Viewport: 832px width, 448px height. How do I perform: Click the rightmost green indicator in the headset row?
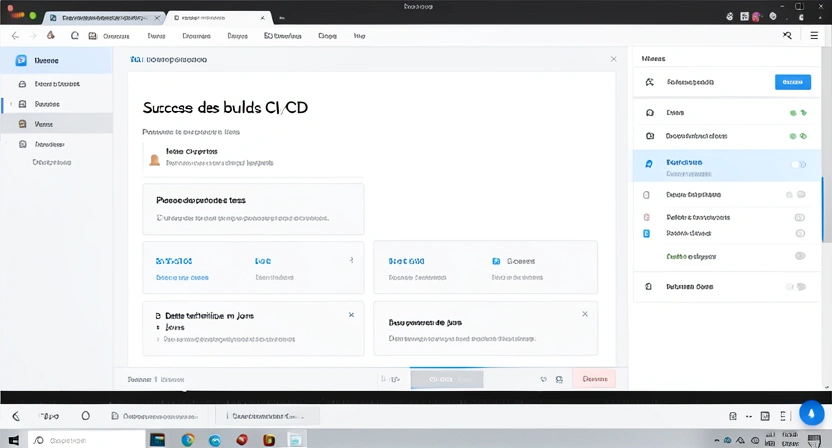pos(804,113)
